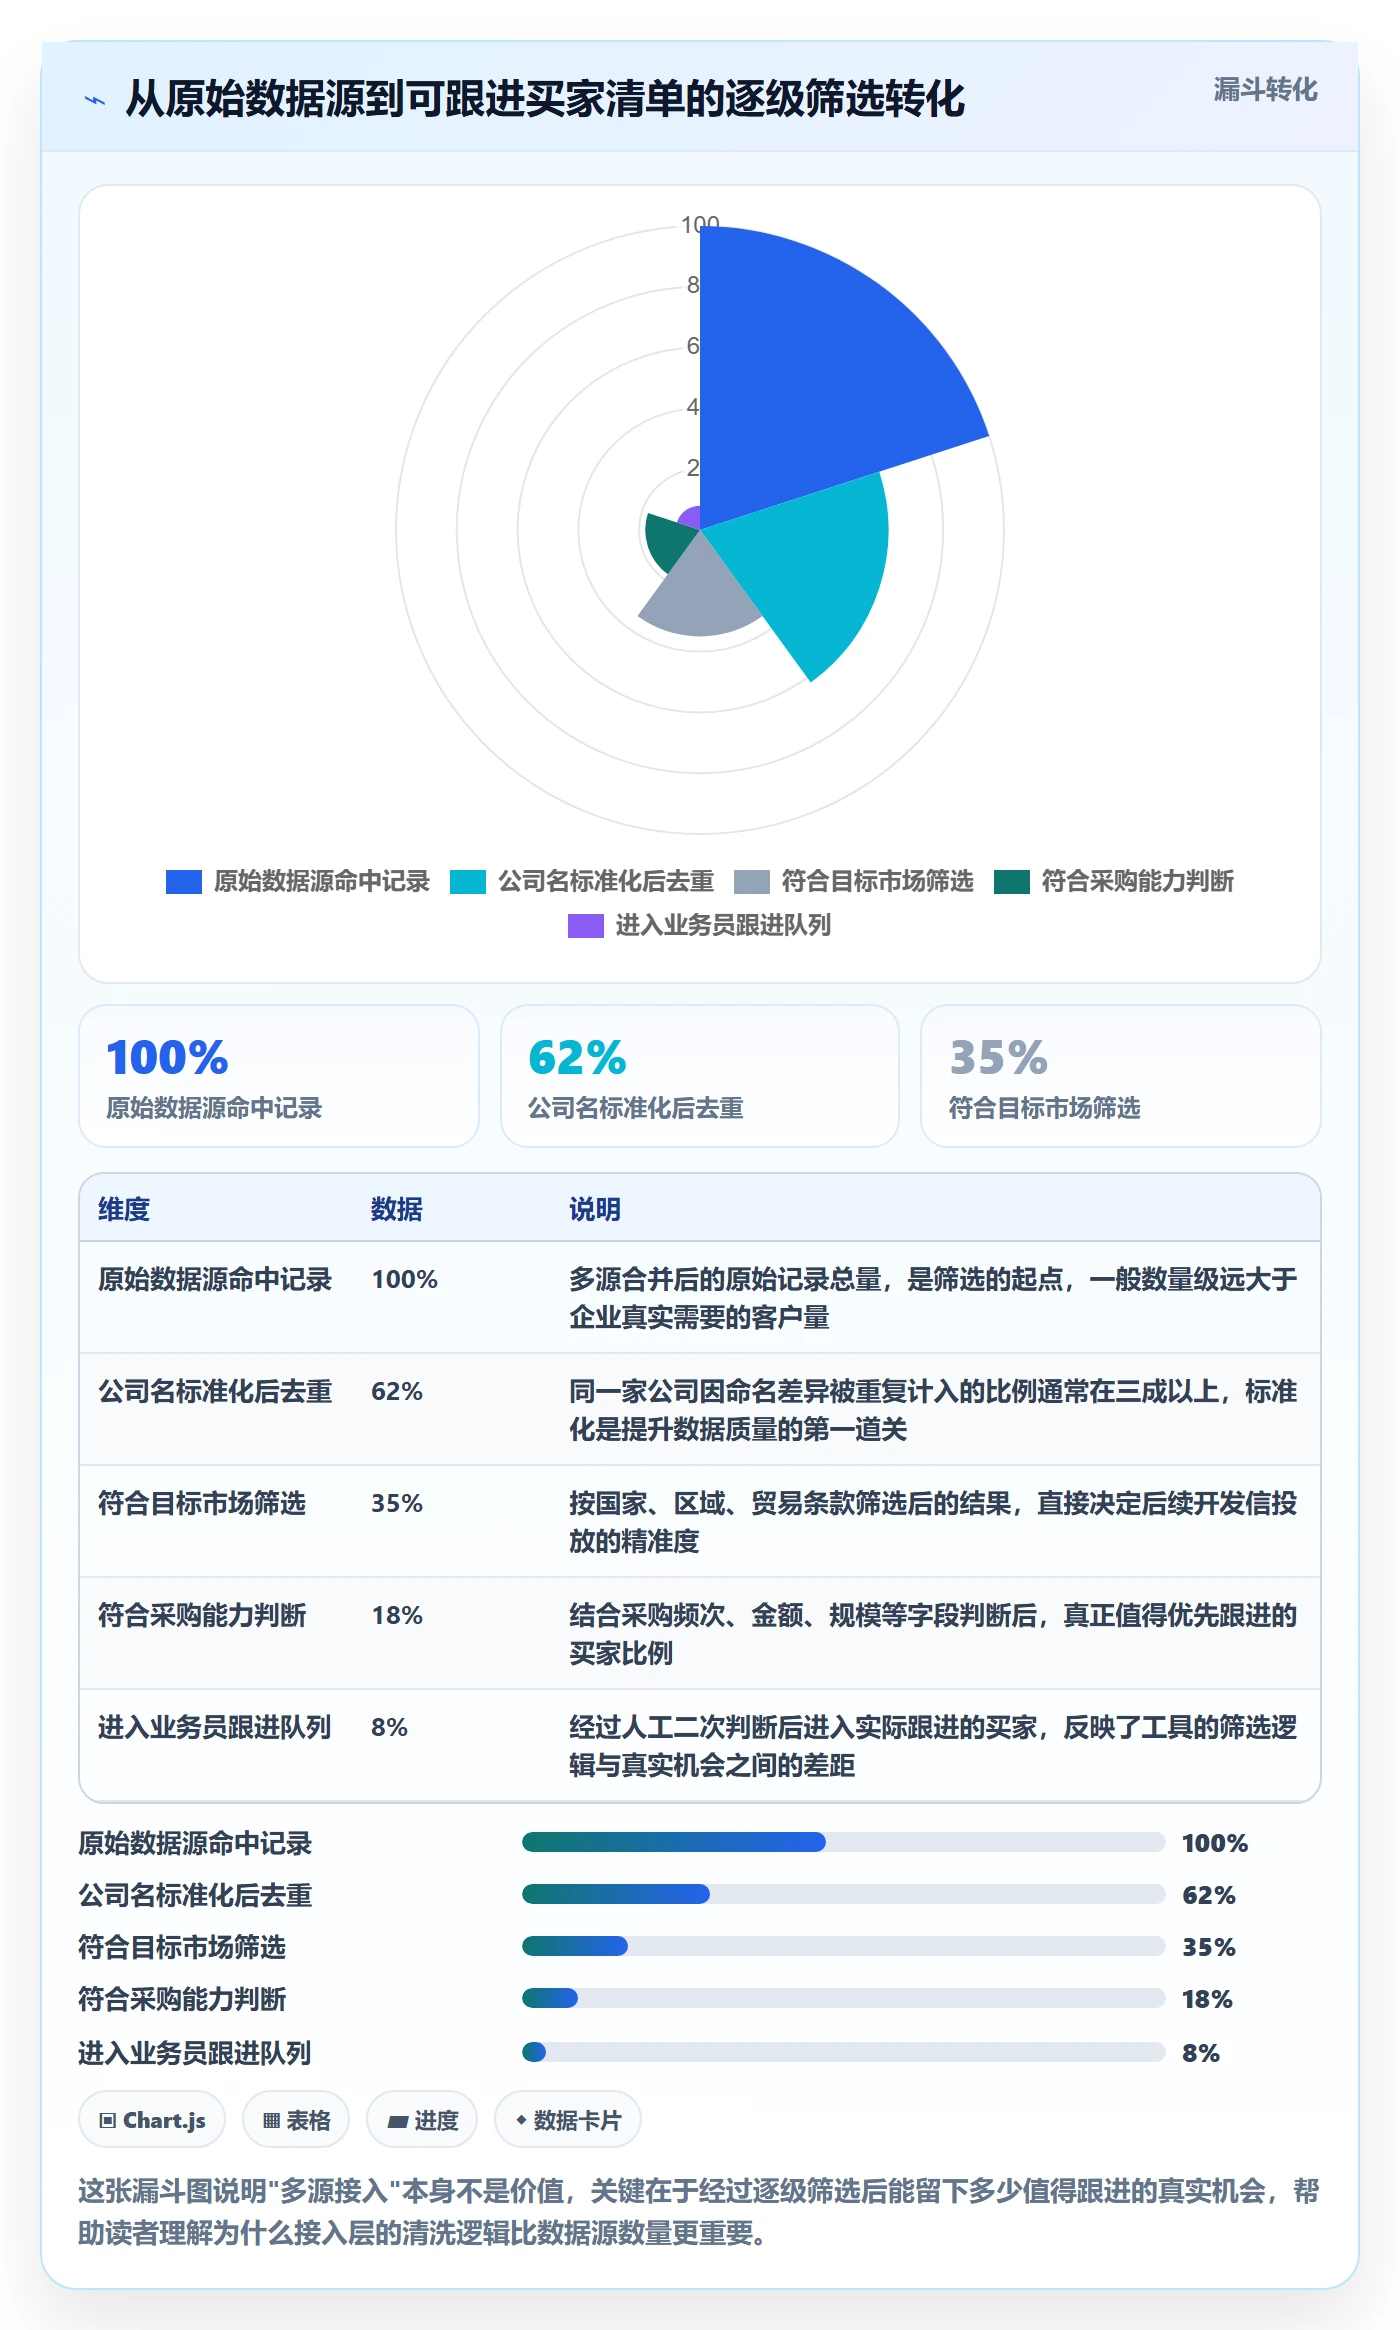Click the diamond icon on 数据卡片 chip

pyautogui.click(x=521, y=2120)
